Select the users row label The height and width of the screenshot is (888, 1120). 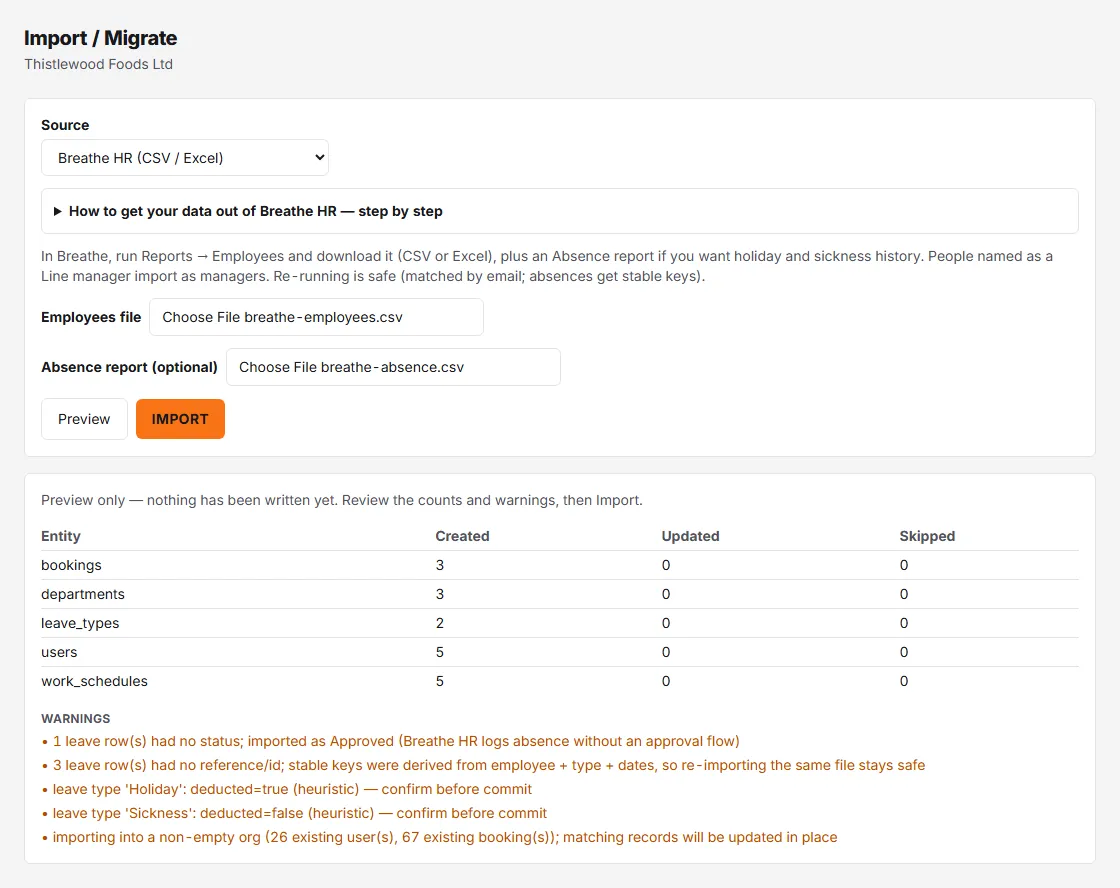click(x=59, y=652)
